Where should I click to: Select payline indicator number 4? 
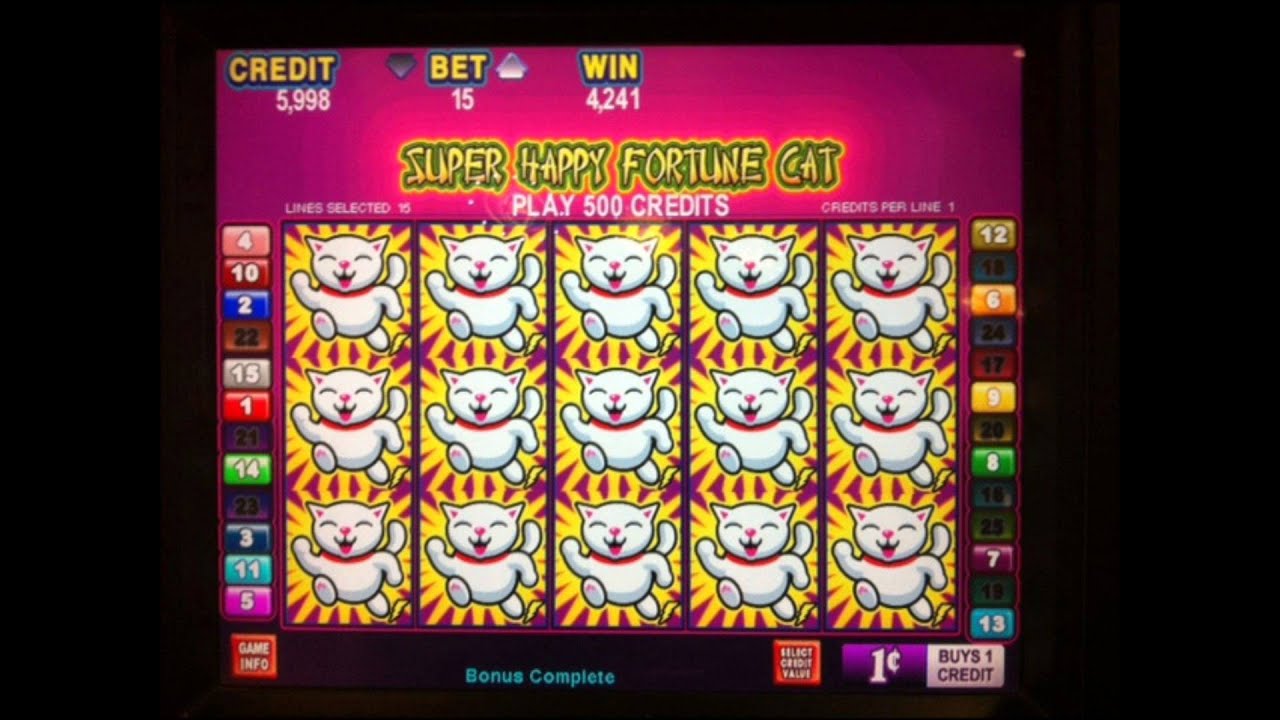coord(246,241)
